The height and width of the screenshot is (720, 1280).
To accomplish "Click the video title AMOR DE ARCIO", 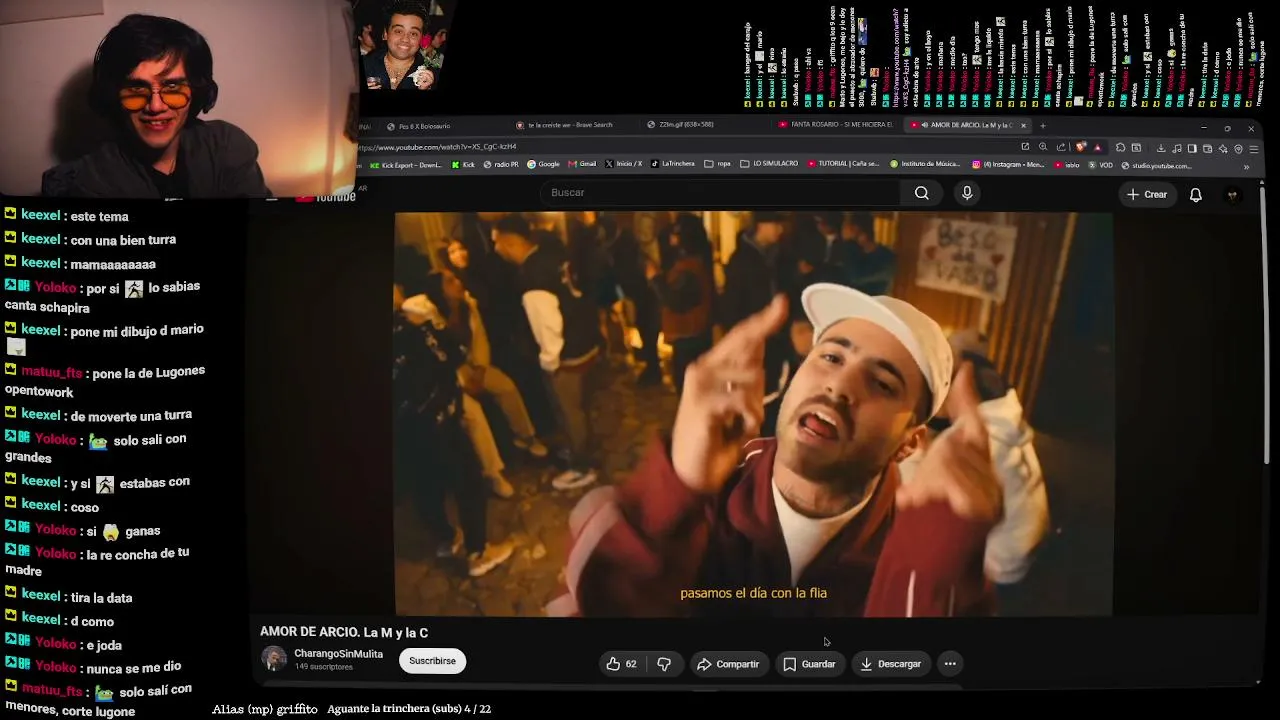I will pyautogui.click(x=344, y=633).
